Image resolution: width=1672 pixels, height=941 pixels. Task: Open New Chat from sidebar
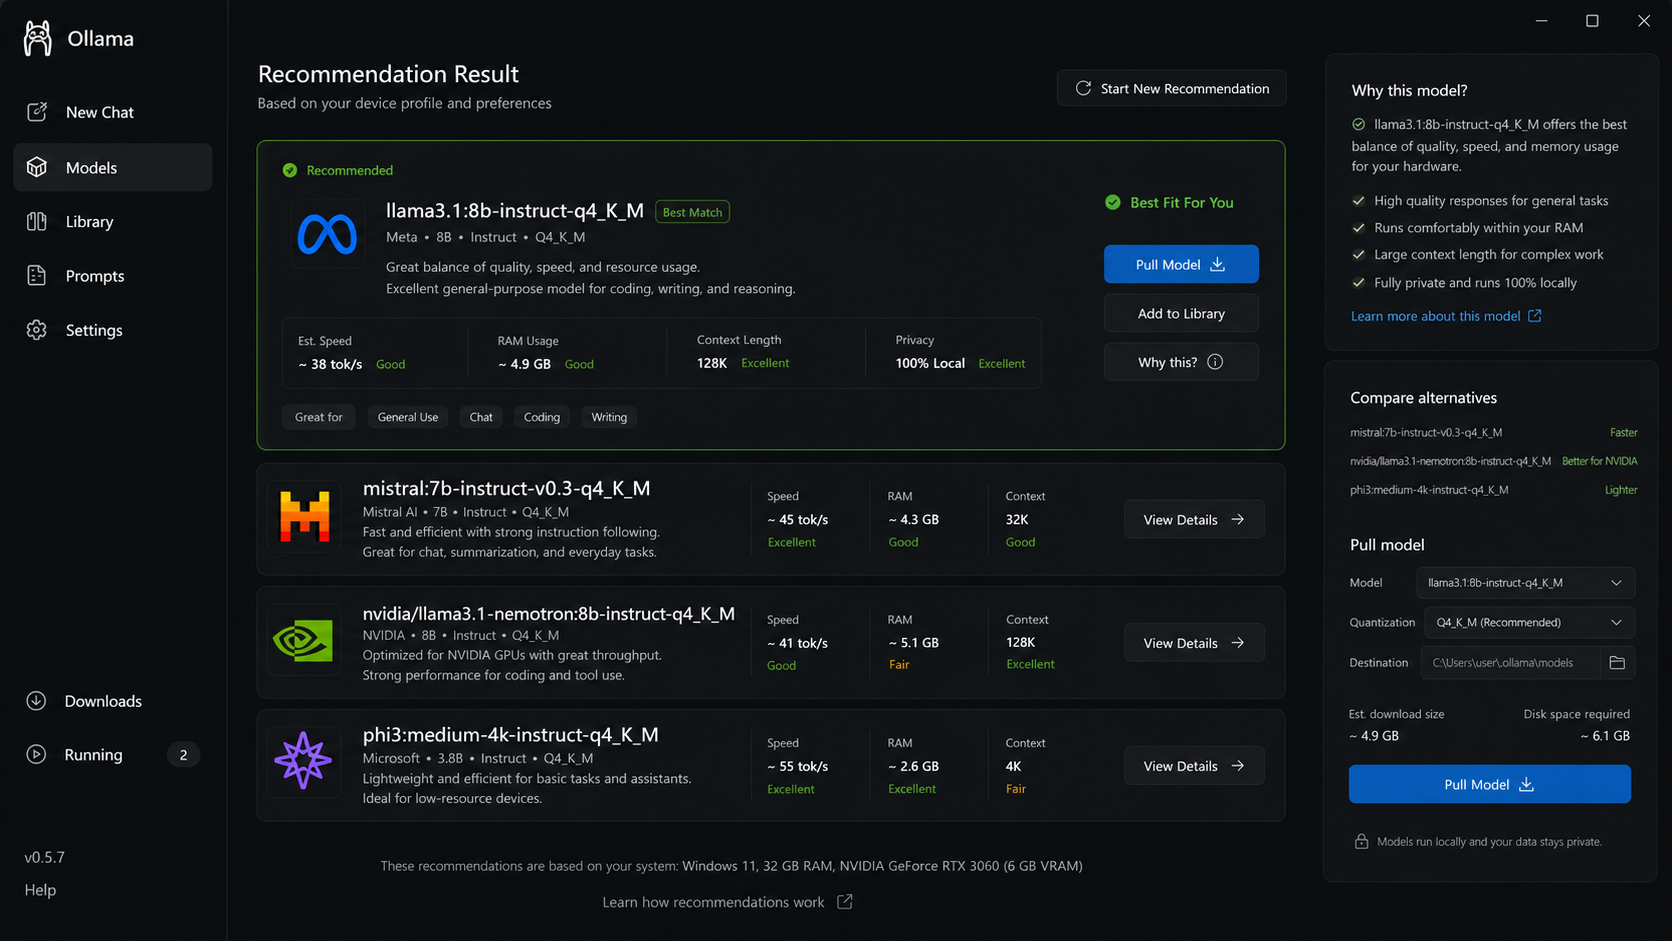(113, 112)
